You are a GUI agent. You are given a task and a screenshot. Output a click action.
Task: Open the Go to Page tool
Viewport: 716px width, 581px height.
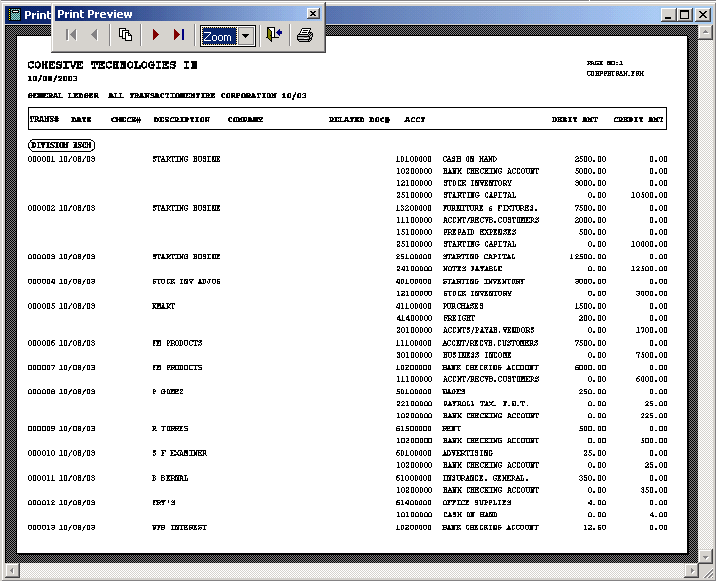(x=126, y=35)
